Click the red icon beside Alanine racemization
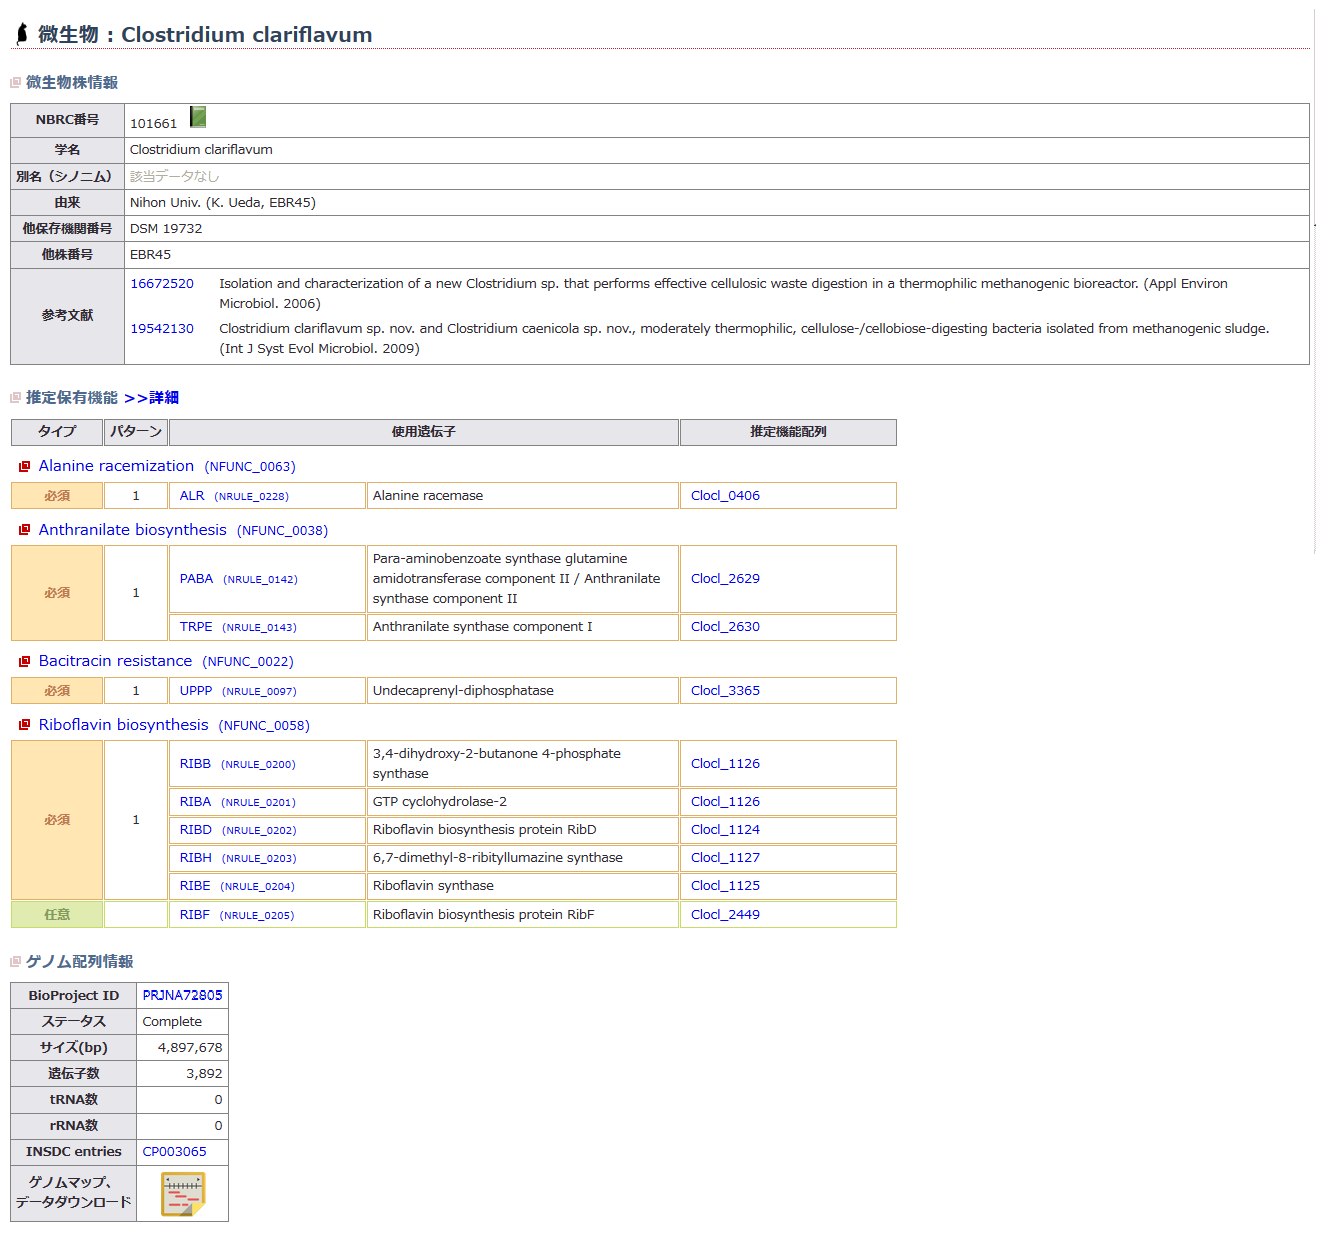 tap(25, 466)
